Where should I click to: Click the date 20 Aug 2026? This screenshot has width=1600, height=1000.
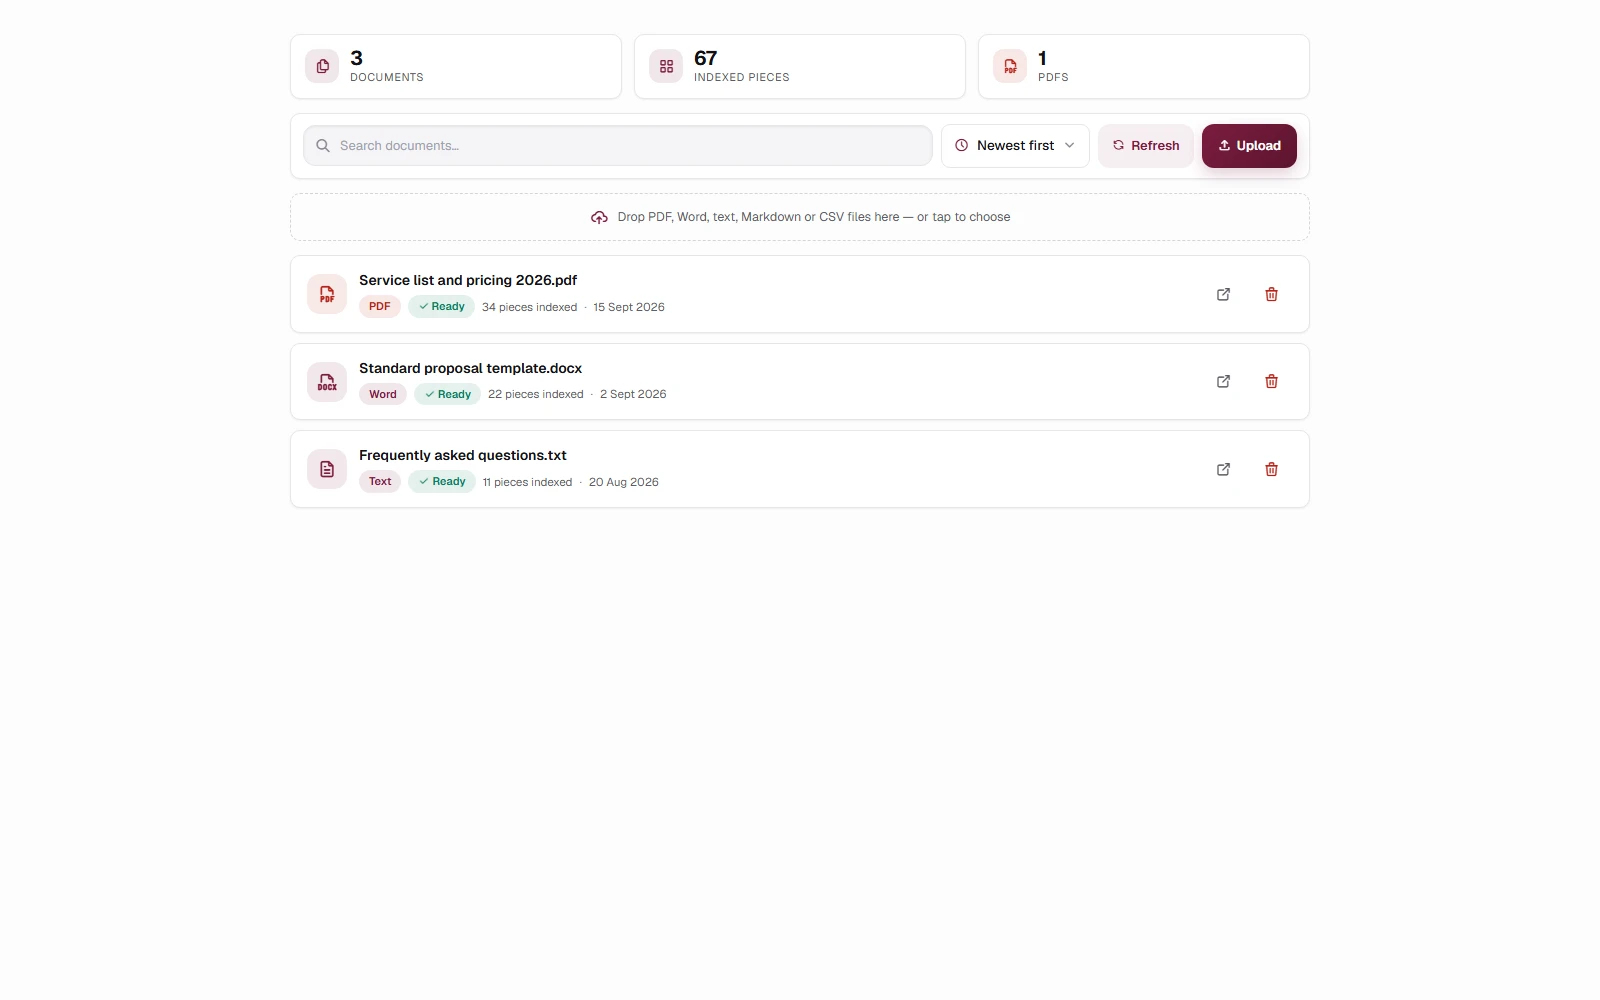coord(624,482)
